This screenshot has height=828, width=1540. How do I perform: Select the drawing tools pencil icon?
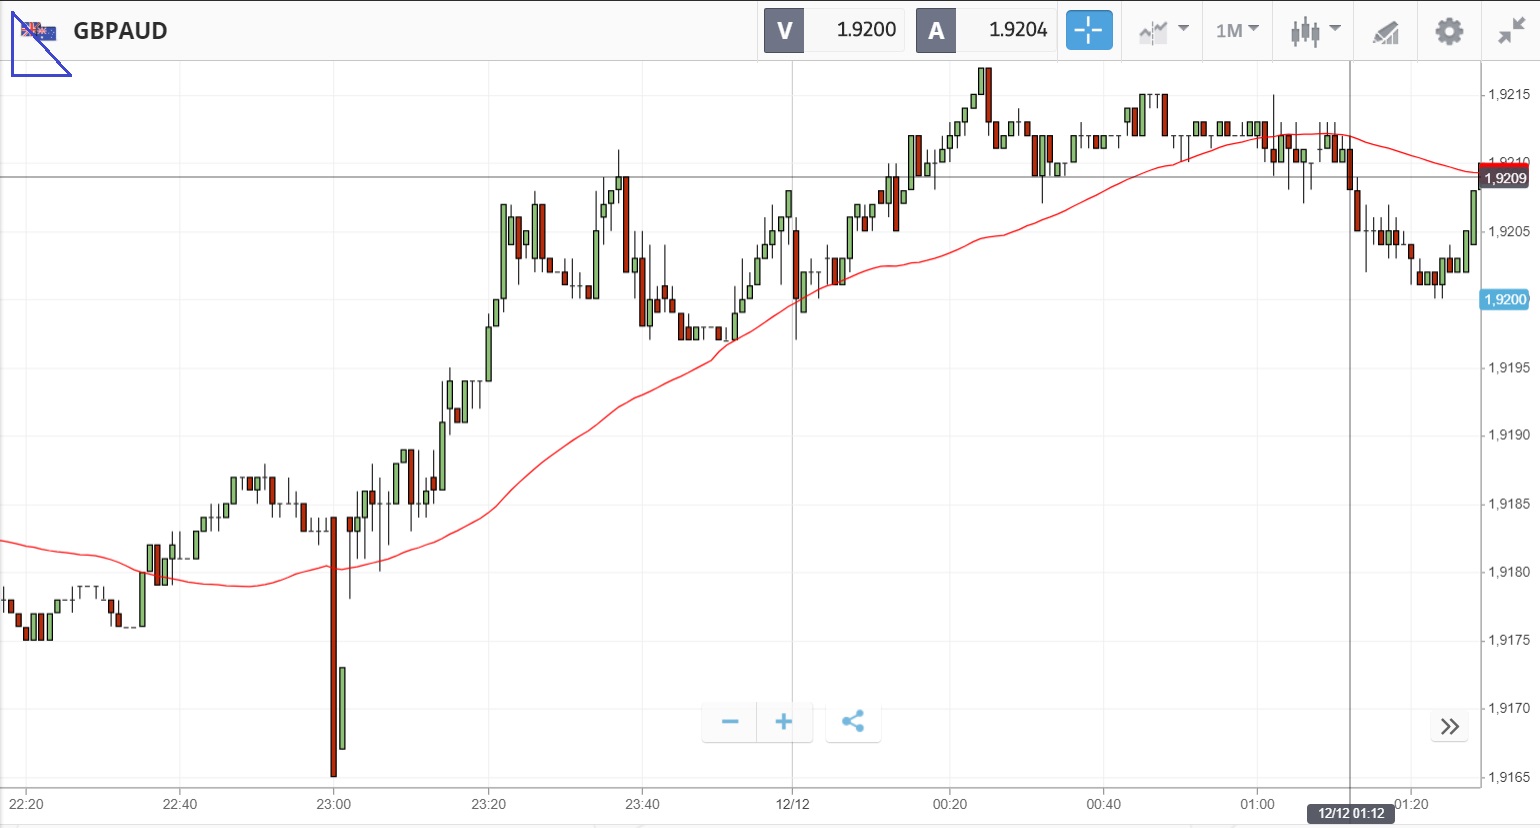[1385, 31]
